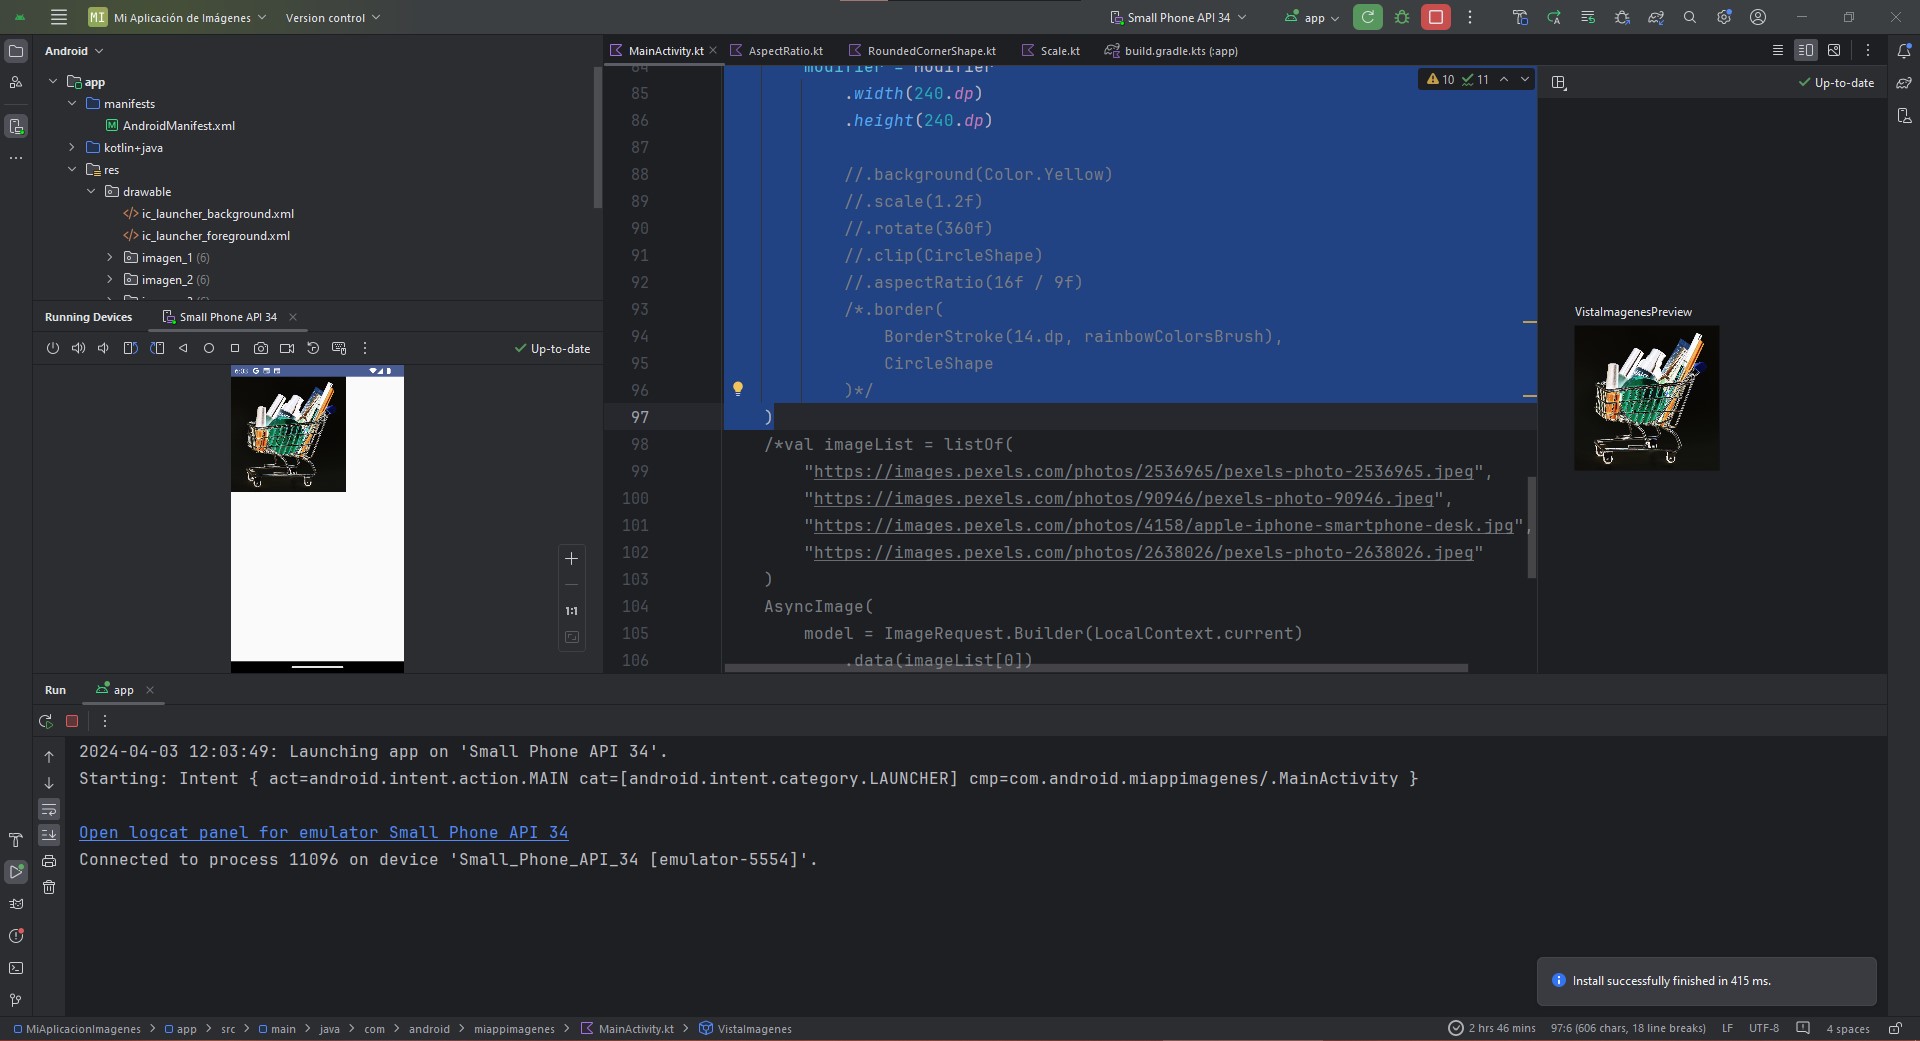Open the Terminal tool window
Screen dimensions: 1920x1041
point(16,968)
